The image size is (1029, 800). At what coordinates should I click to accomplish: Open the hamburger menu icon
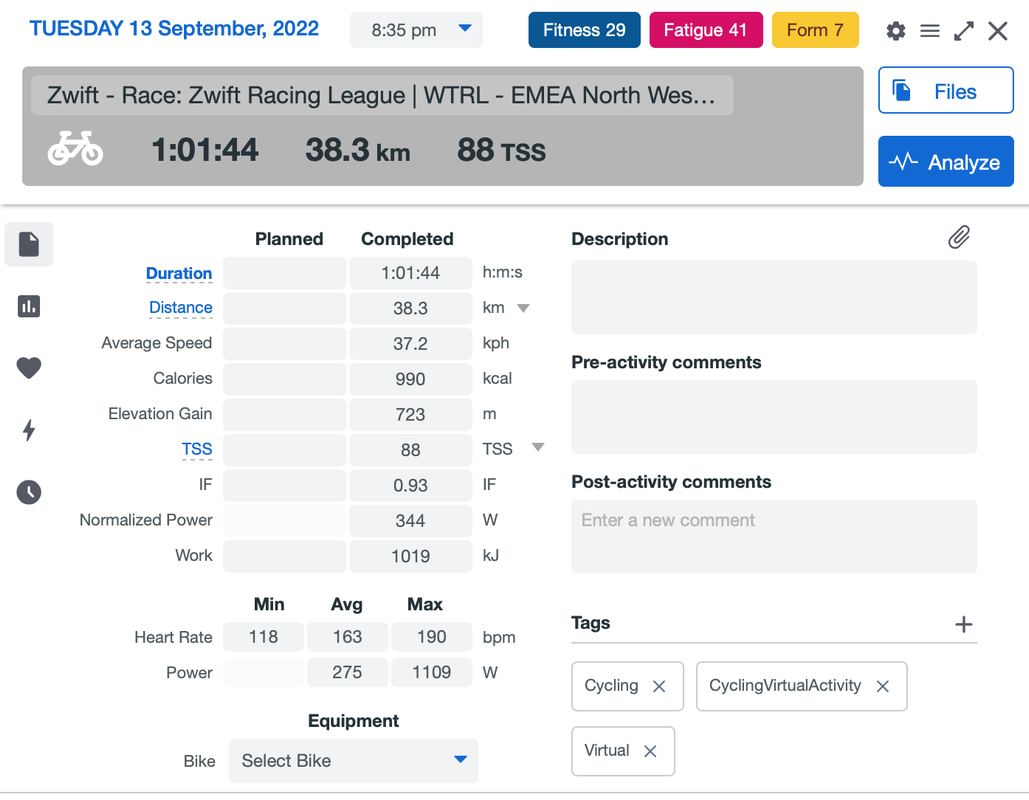930,31
